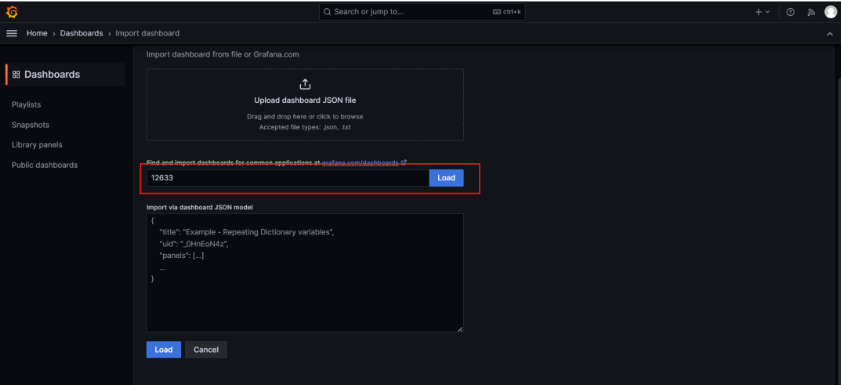Screen dimensions: 841x385
Task: Click the dashboard JSON model textarea
Action: click(305, 272)
